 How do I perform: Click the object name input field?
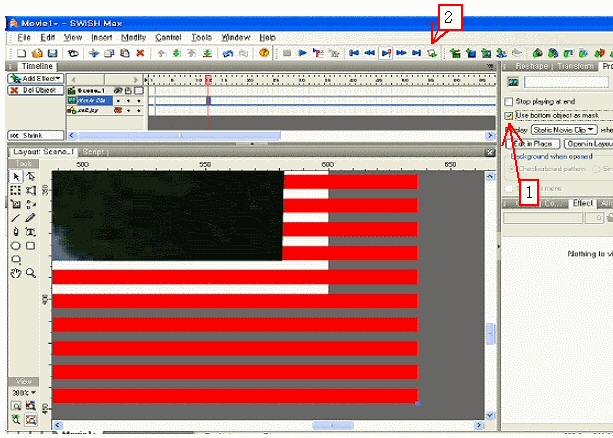[x=566, y=82]
